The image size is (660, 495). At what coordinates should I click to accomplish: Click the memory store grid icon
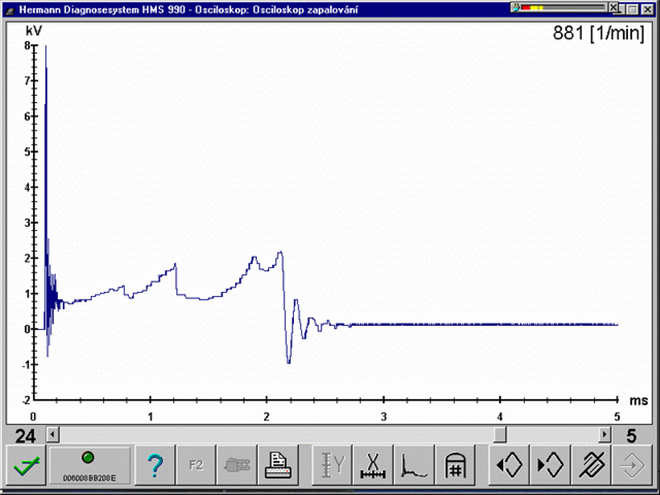coord(455,465)
